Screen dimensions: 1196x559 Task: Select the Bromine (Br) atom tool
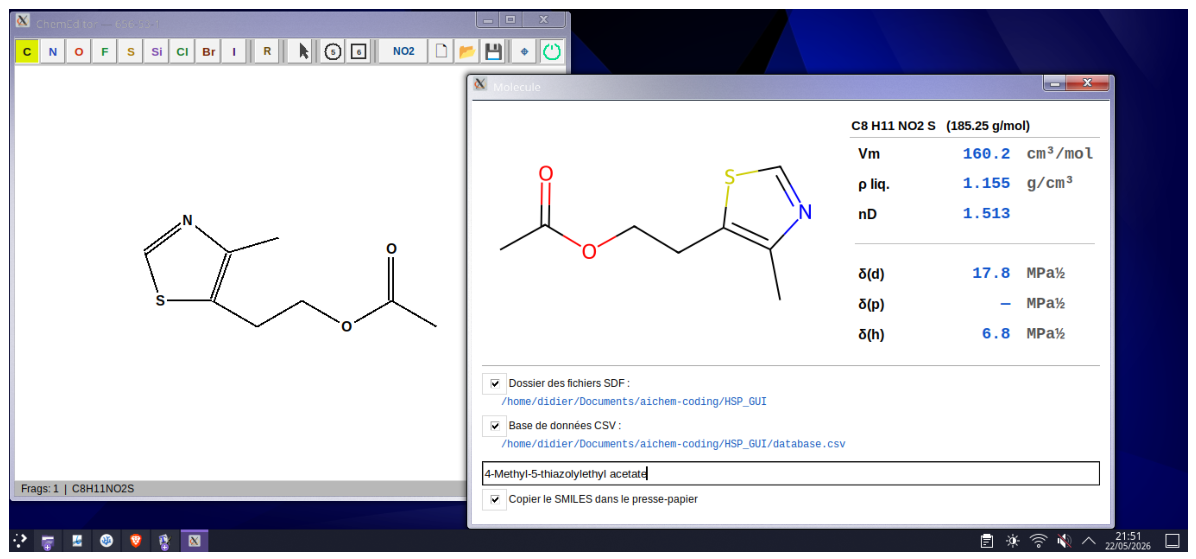coord(208,52)
